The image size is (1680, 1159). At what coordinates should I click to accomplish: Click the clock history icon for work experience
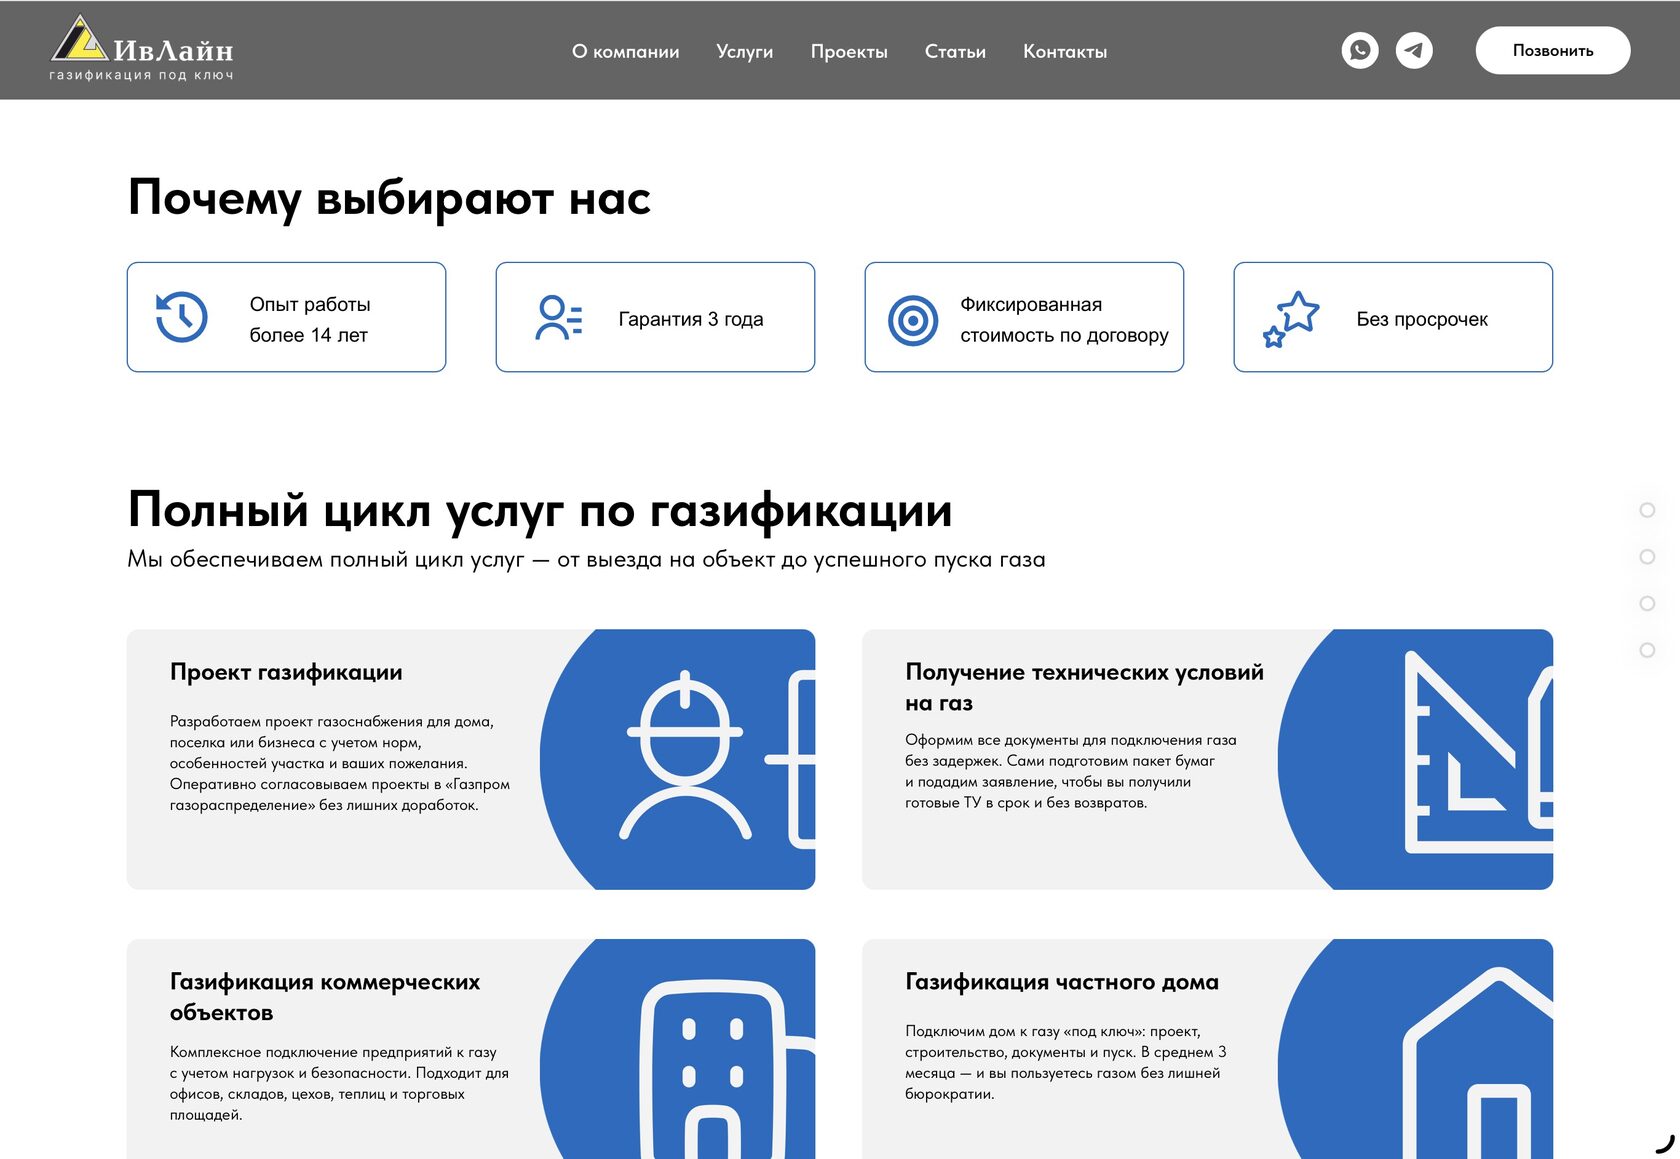181,317
